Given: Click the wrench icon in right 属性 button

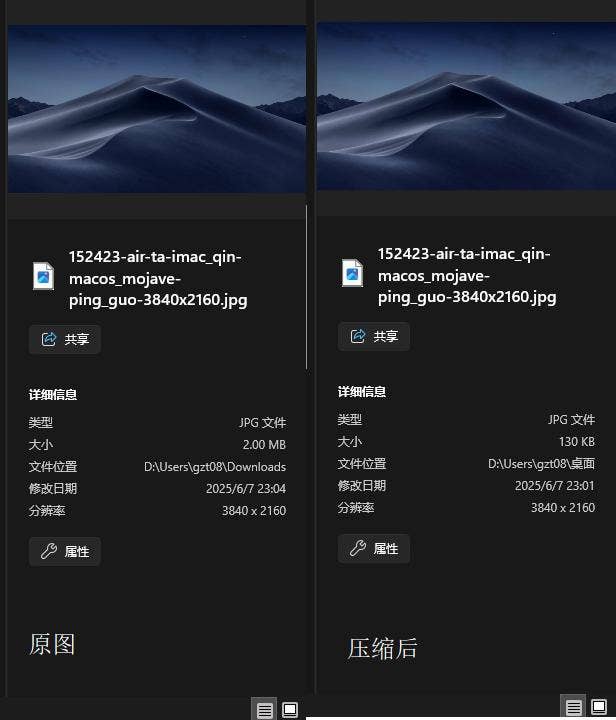Looking at the screenshot, I should click(358, 548).
